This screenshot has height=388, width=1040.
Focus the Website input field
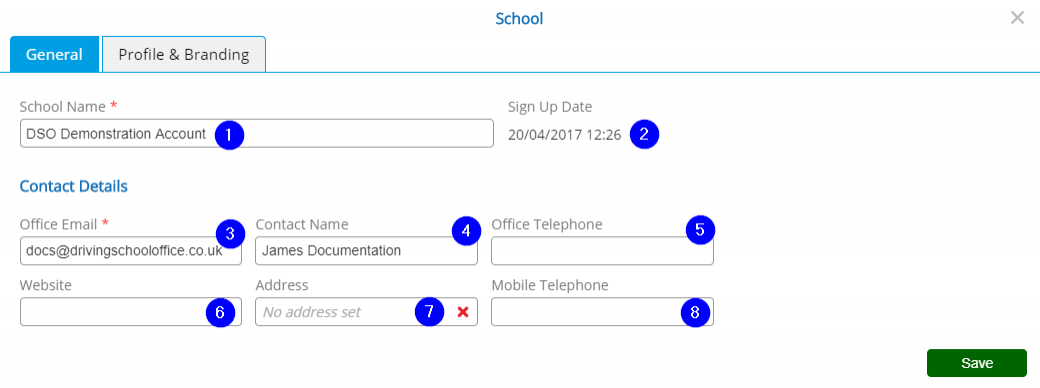click(x=131, y=312)
